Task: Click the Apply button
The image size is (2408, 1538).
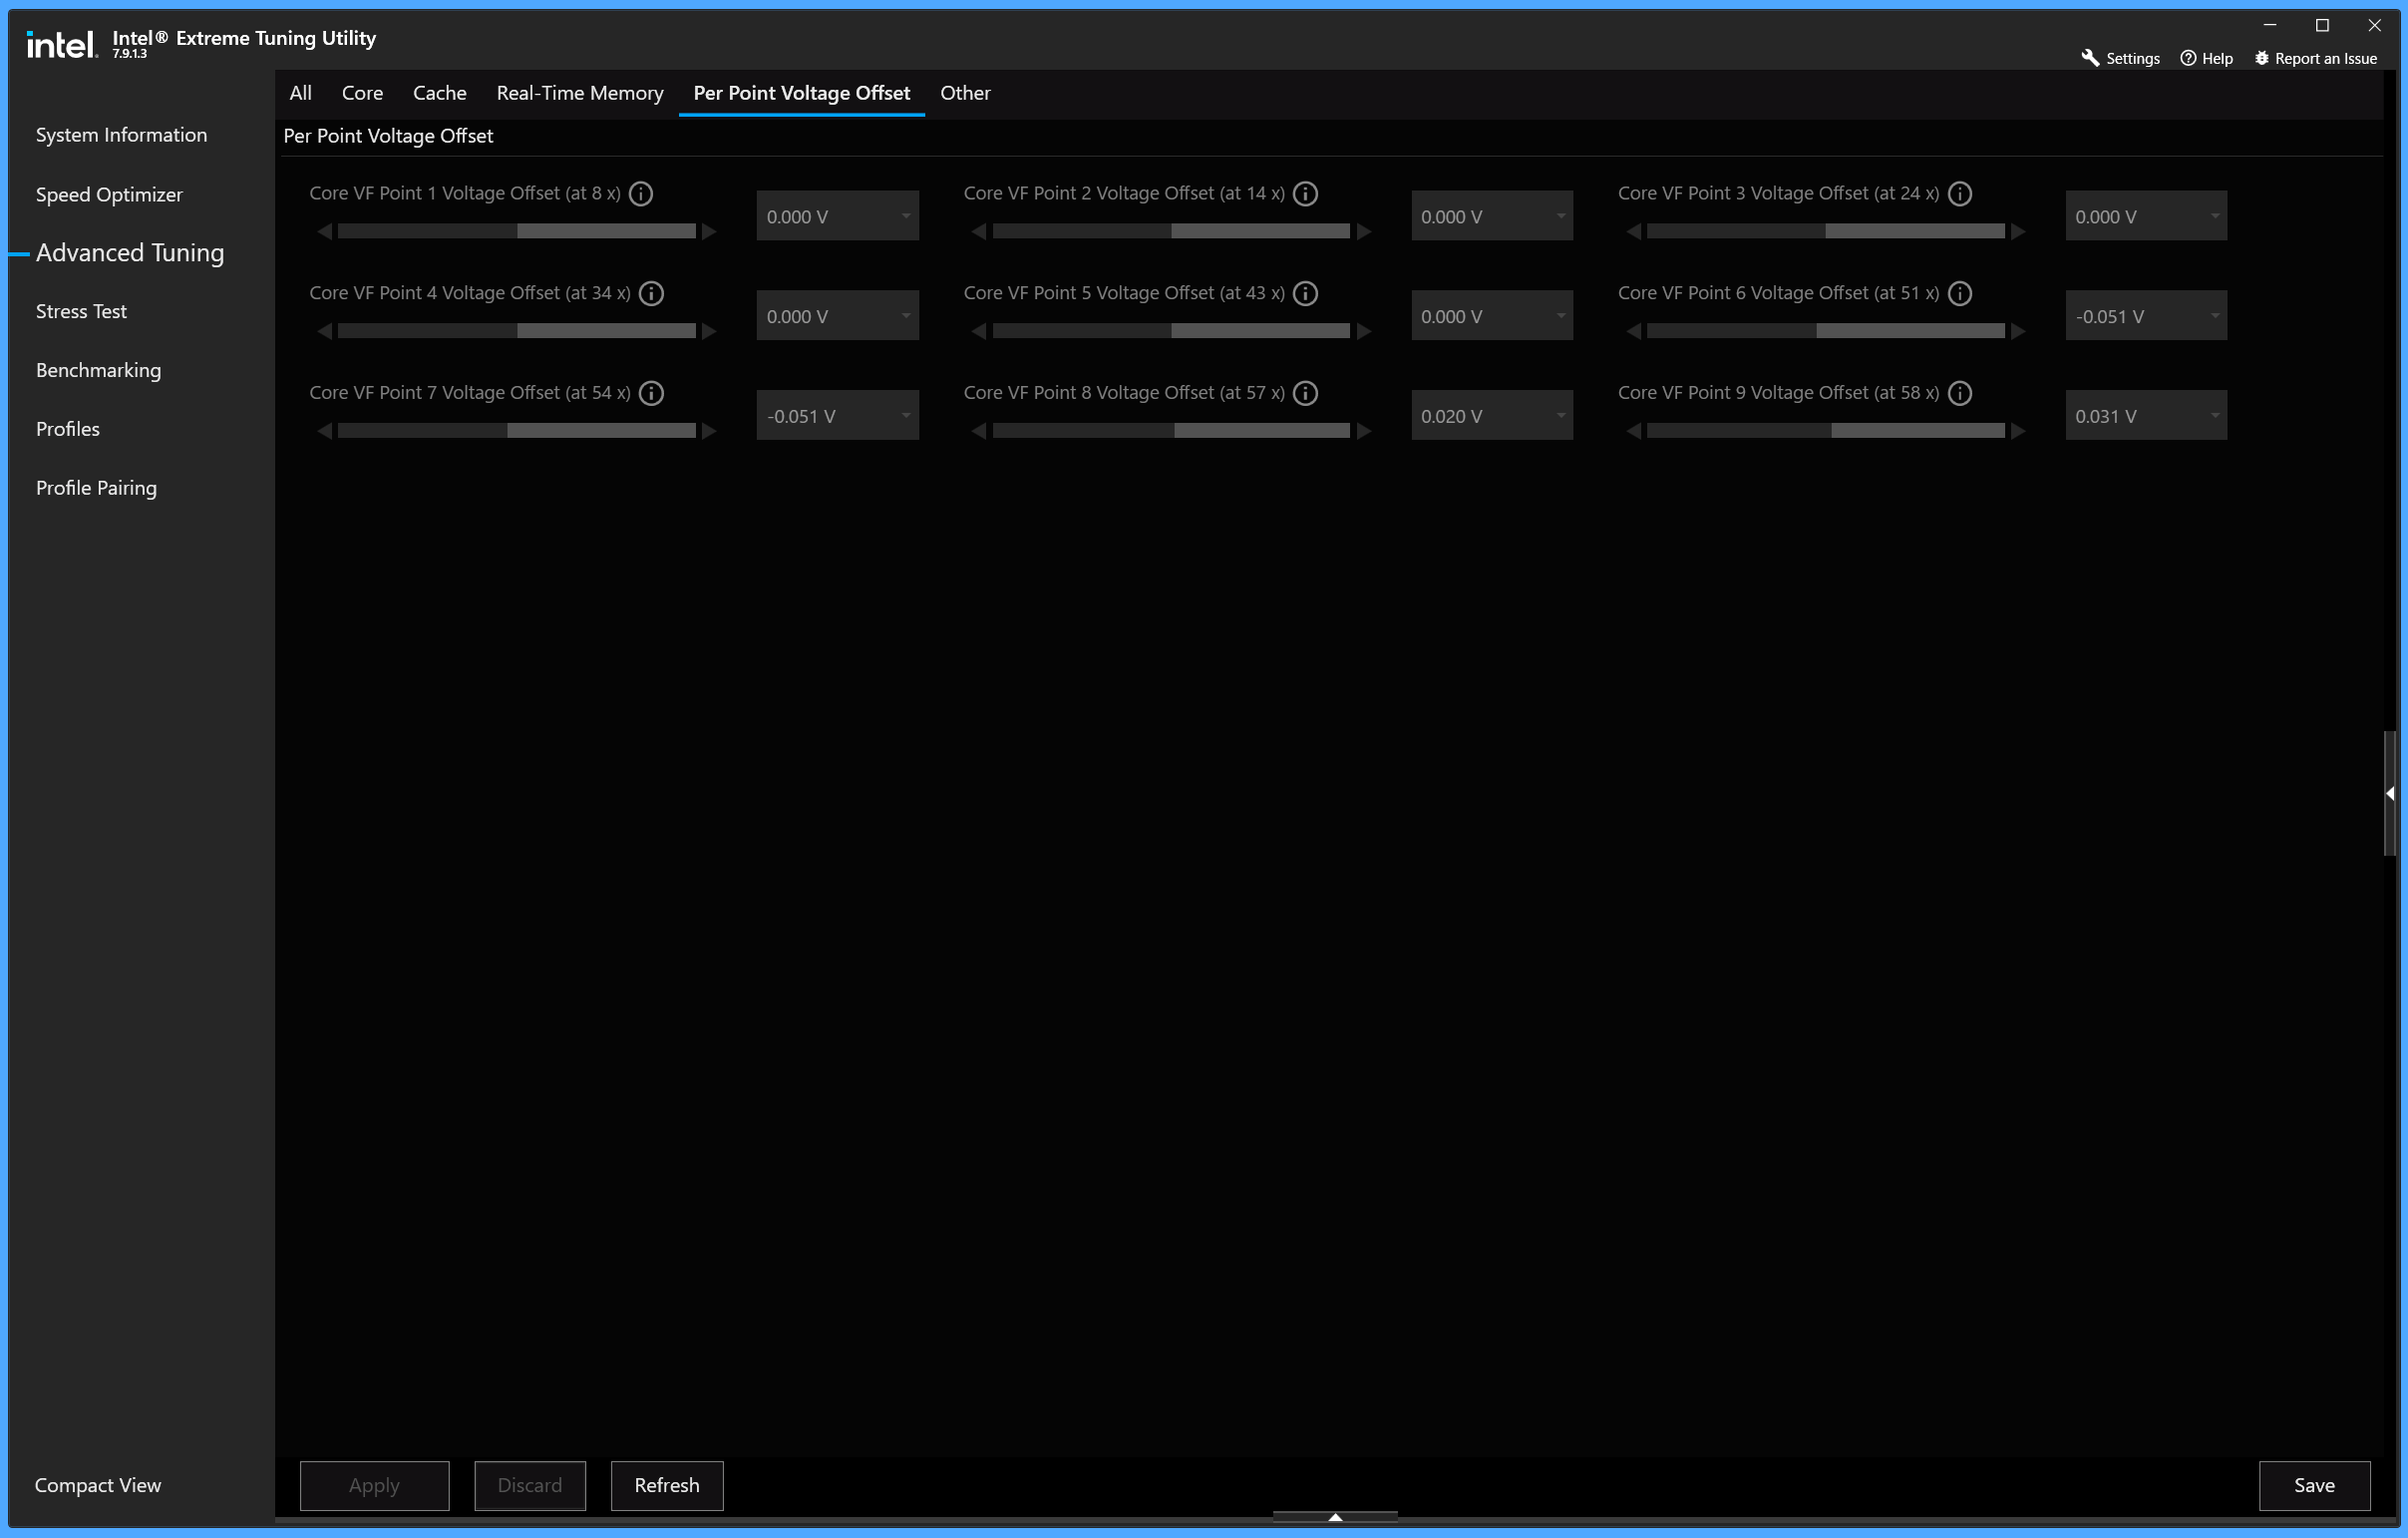Action: [x=374, y=1485]
